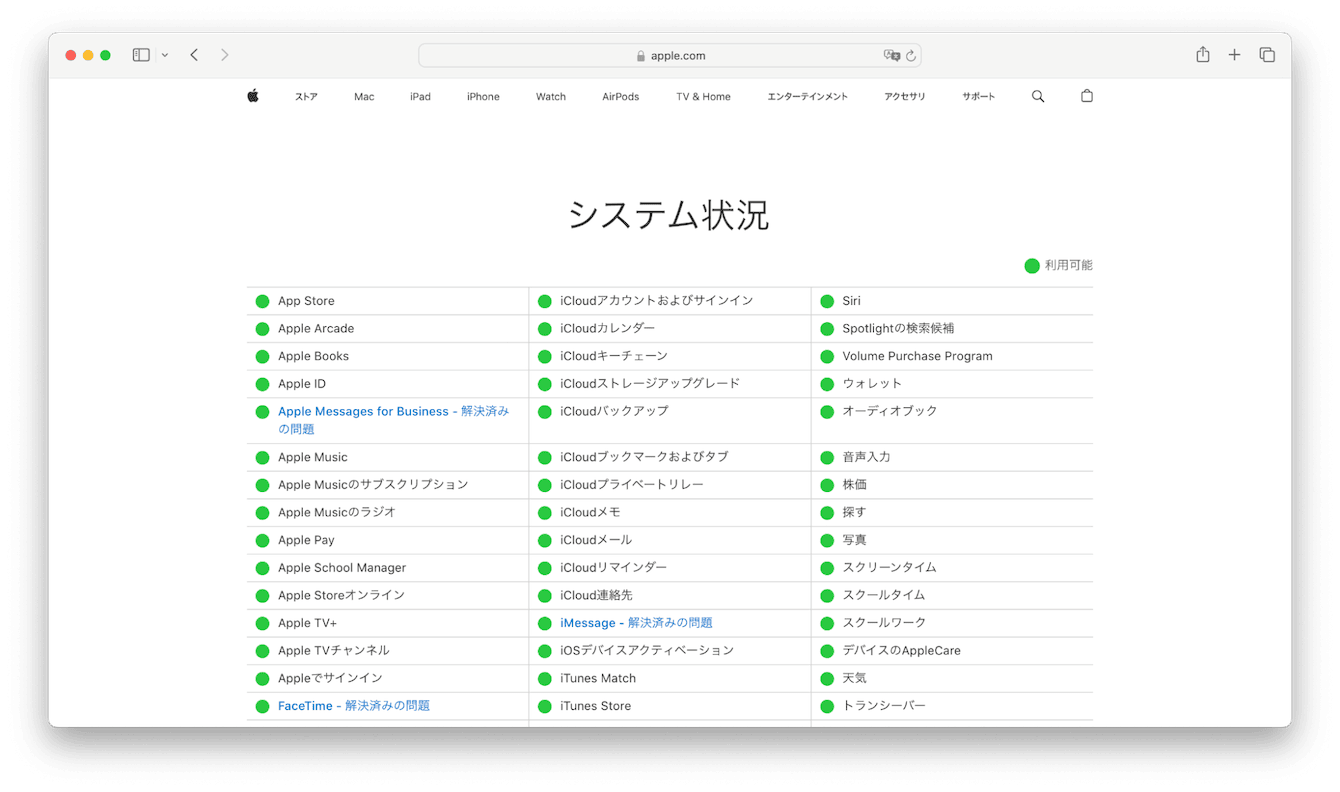This screenshot has height=792, width=1340.
Task: Click the システム状況 page heading
Action: (669, 215)
